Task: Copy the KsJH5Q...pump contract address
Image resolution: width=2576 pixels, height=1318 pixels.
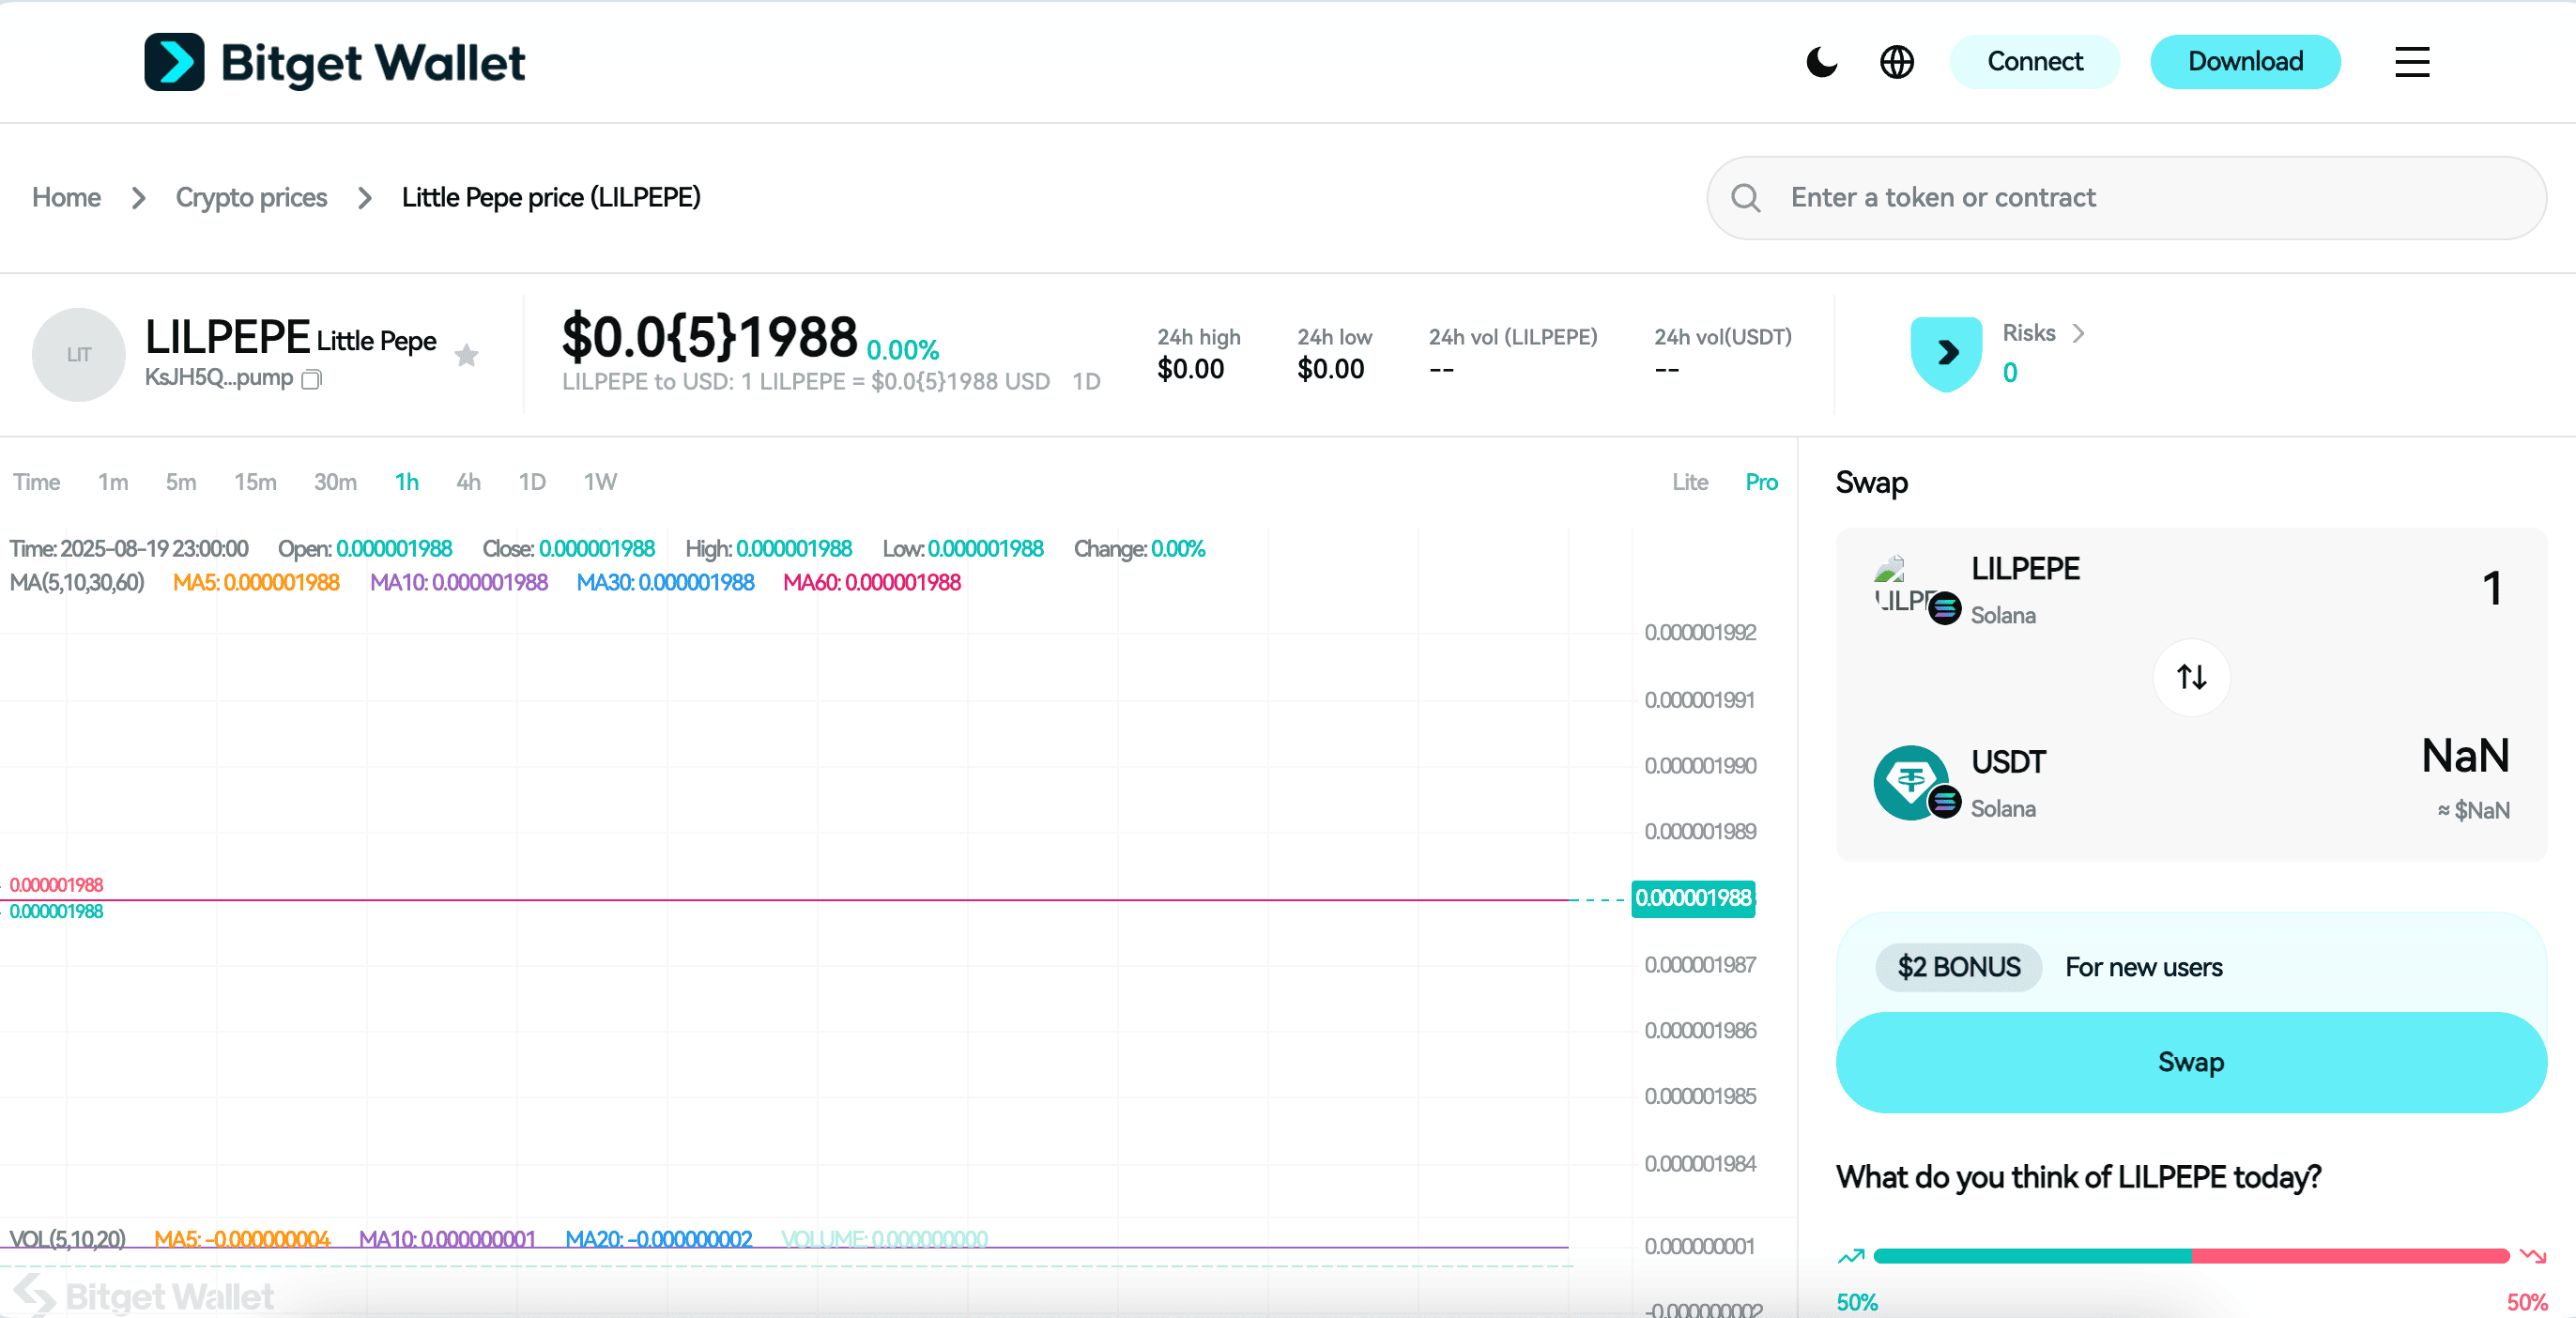Action: tap(312, 379)
